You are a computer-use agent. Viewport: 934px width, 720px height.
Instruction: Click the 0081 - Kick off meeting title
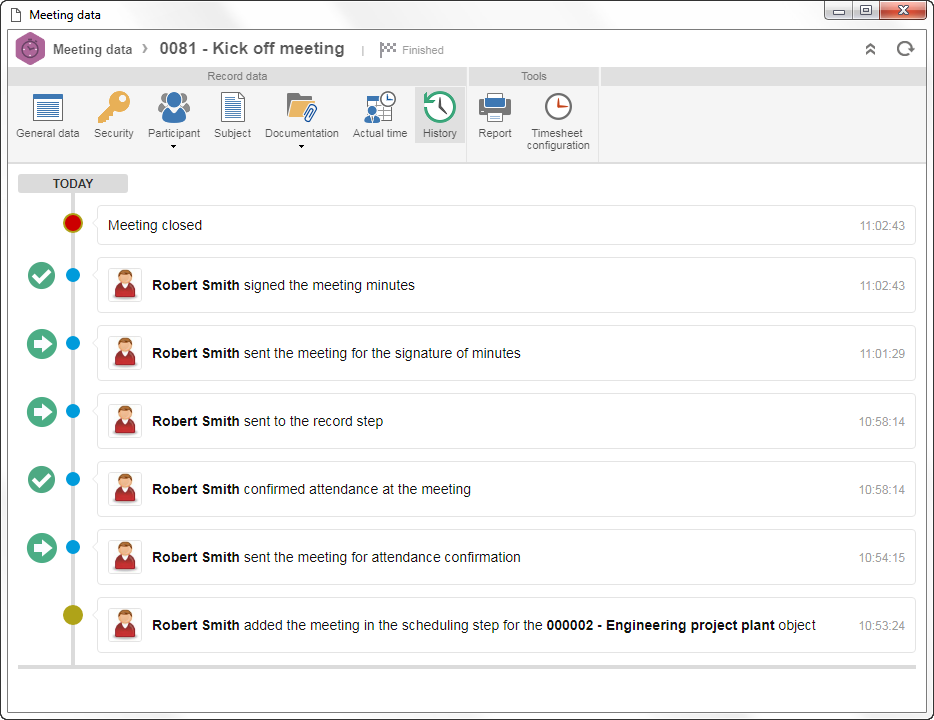(x=252, y=49)
